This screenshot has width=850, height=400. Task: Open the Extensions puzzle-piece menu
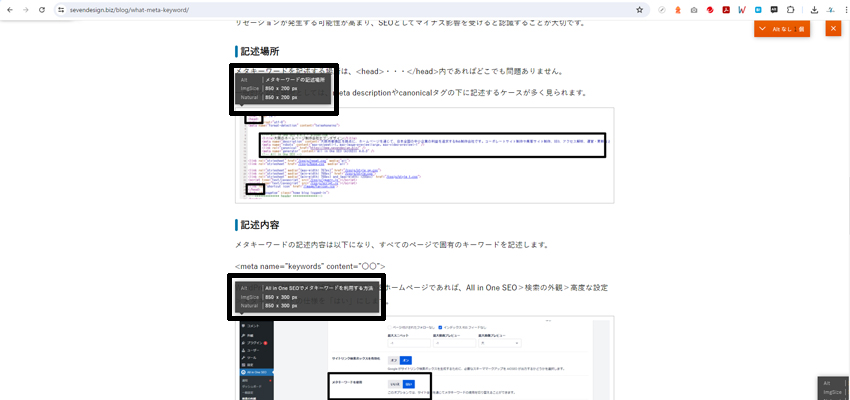[x=789, y=9]
